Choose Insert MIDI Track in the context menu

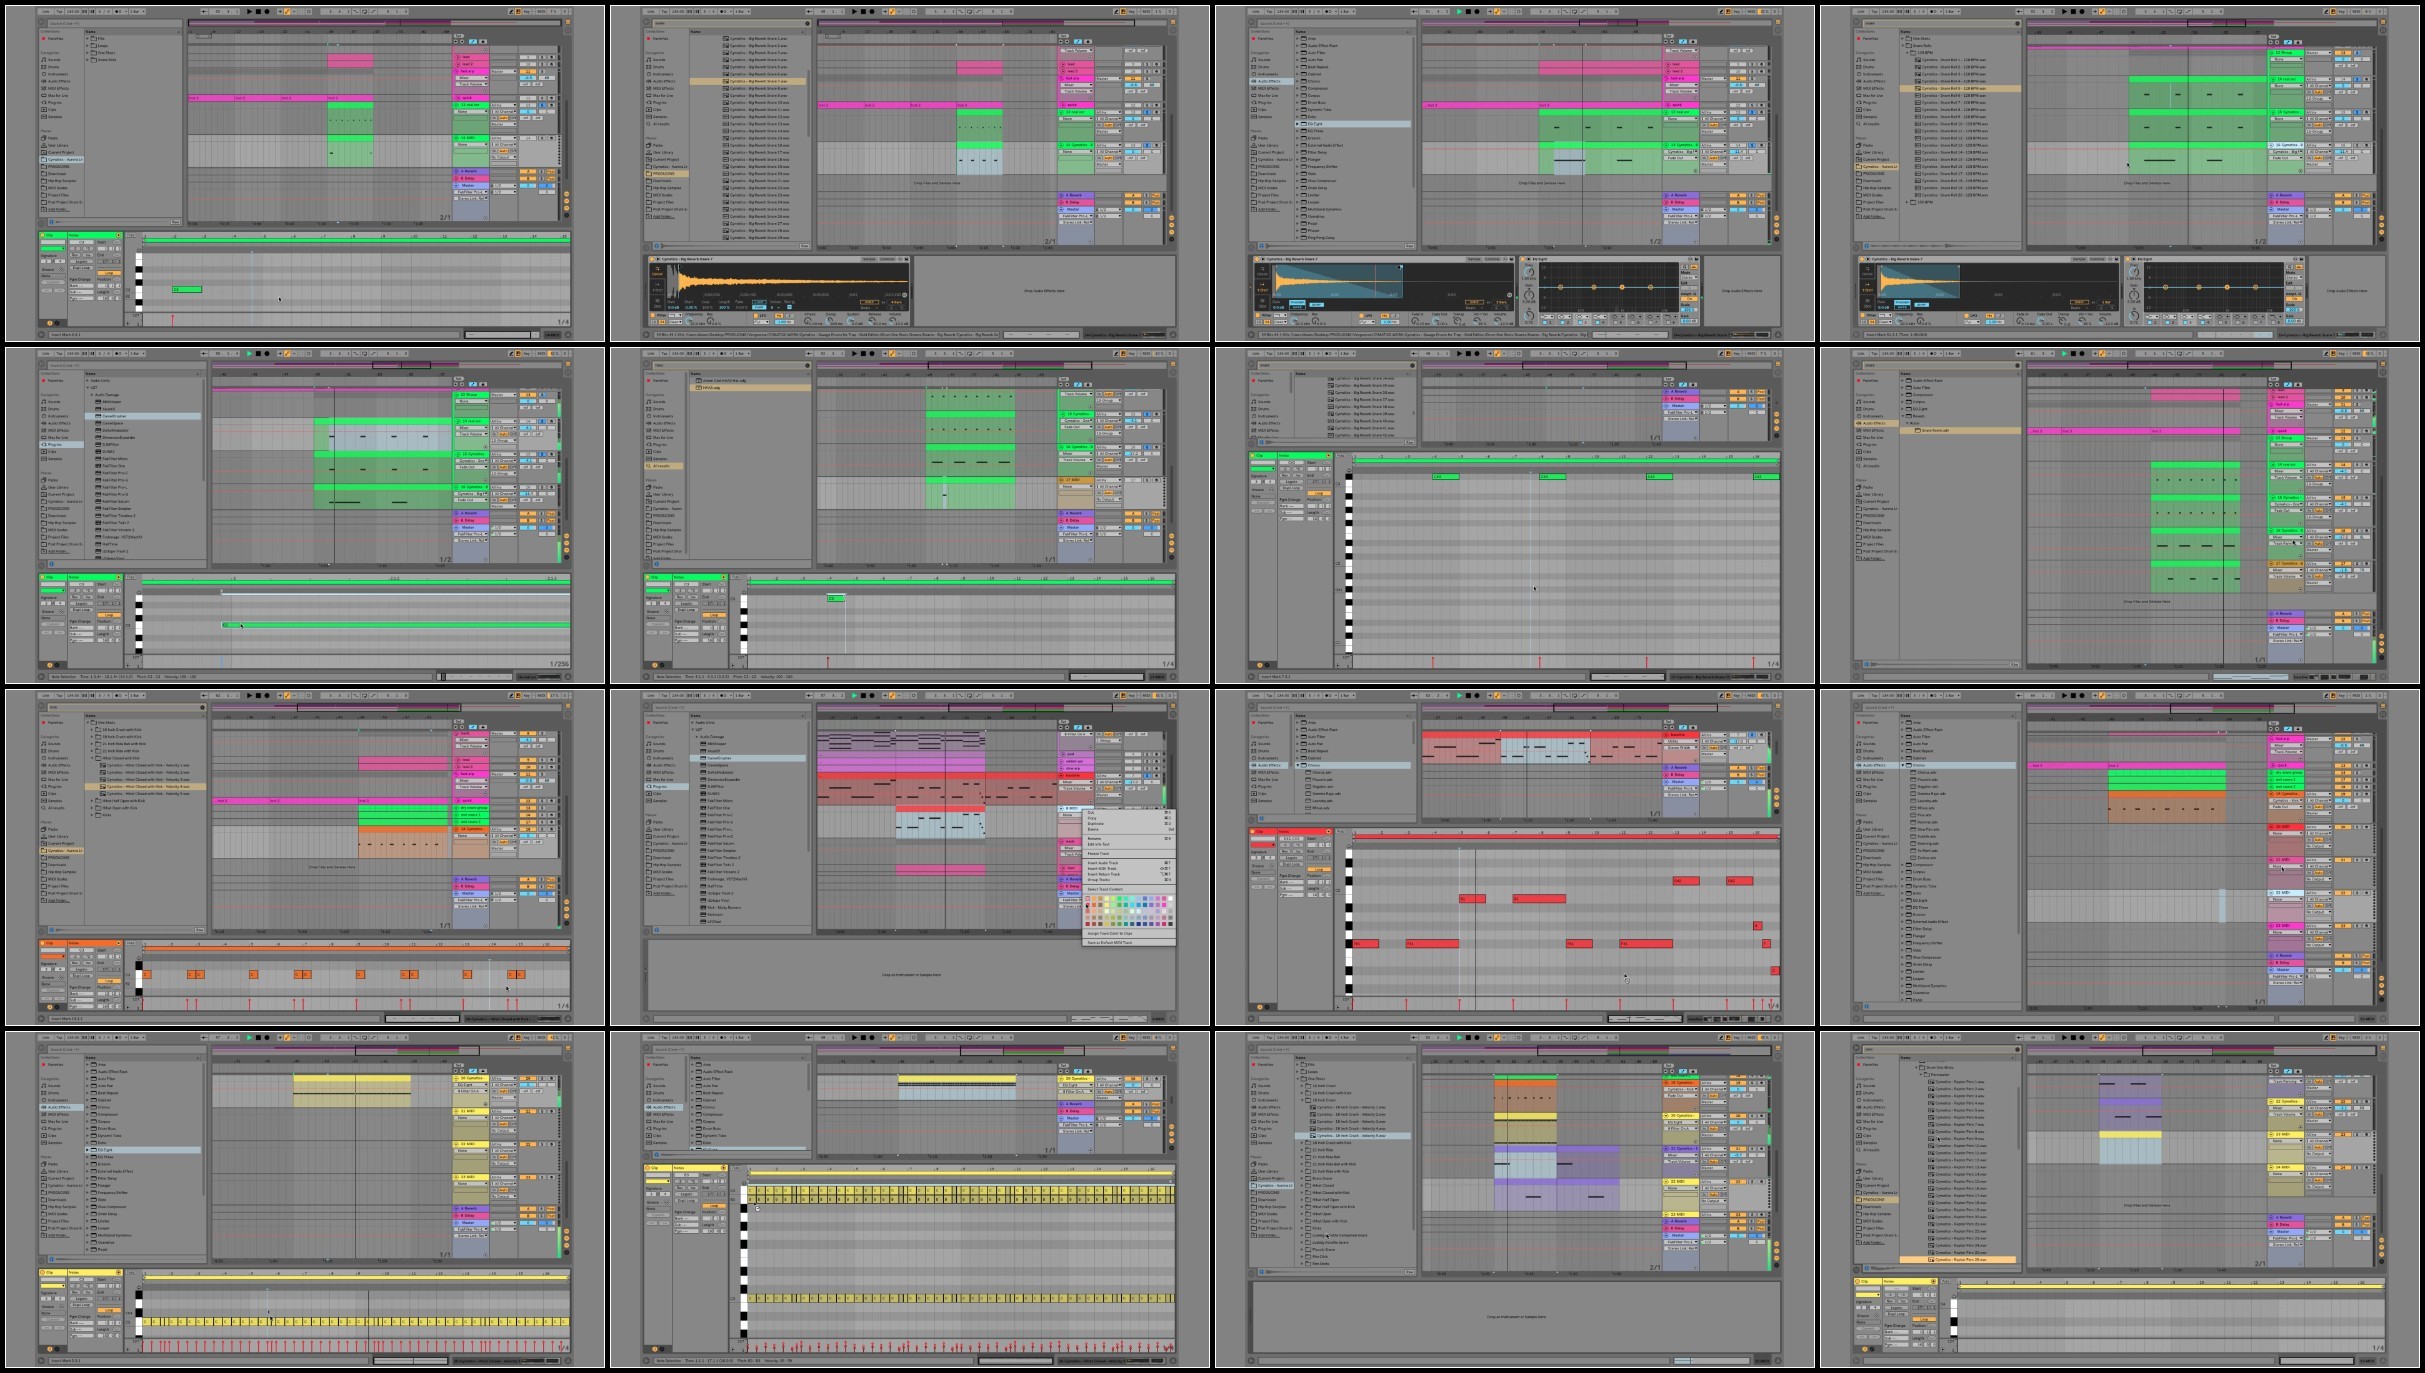coord(1129,869)
